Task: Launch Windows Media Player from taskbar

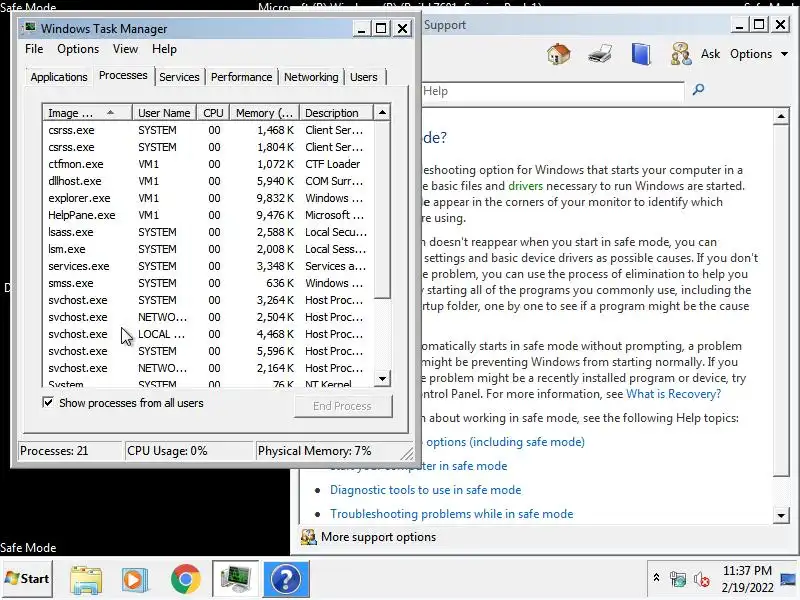Action: pyautogui.click(x=135, y=580)
